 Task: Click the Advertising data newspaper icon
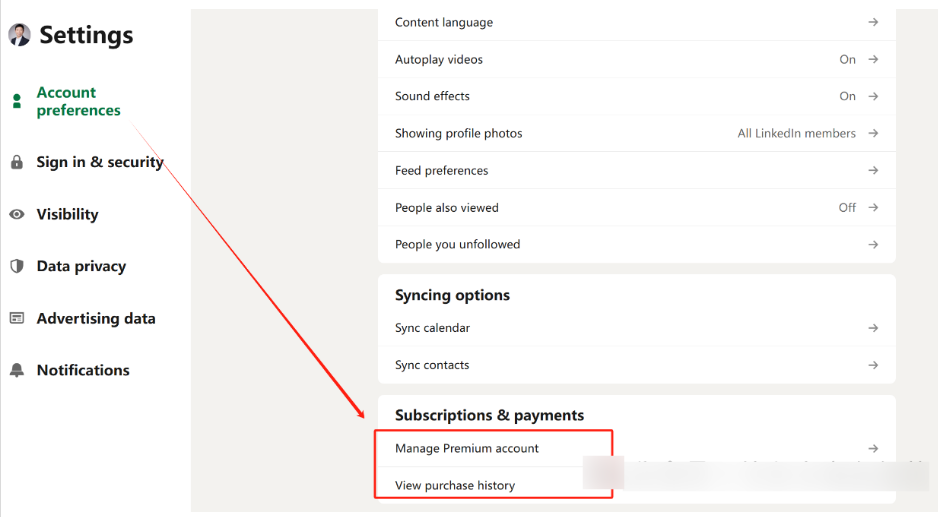(x=16, y=318)
